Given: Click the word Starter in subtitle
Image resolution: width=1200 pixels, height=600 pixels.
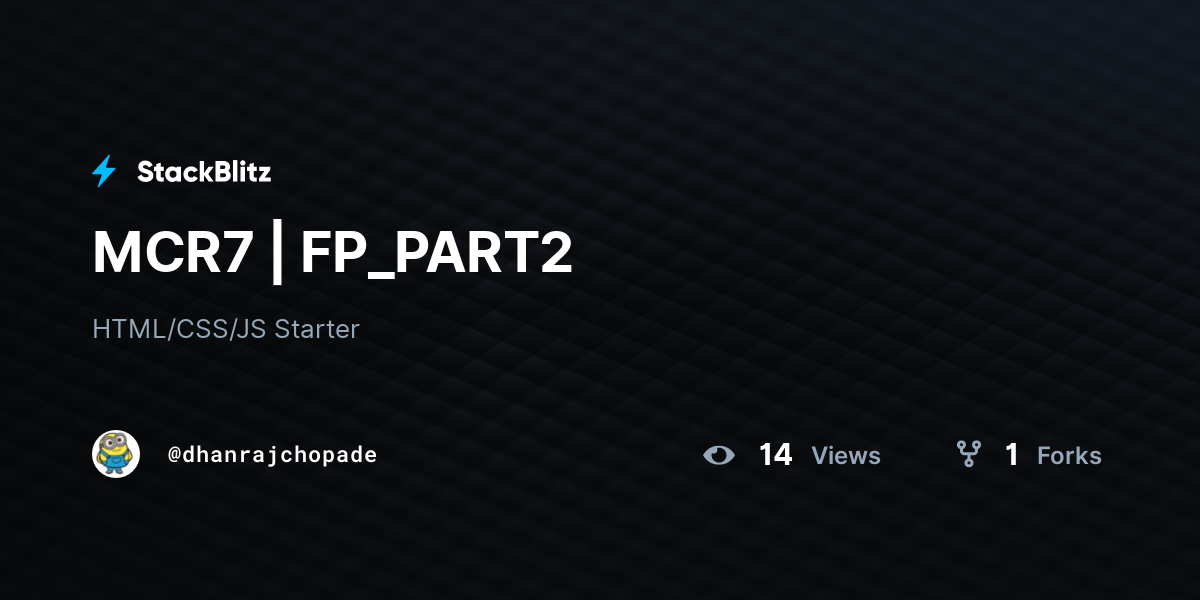Looking at the screenshot, I should pos(317,328).
